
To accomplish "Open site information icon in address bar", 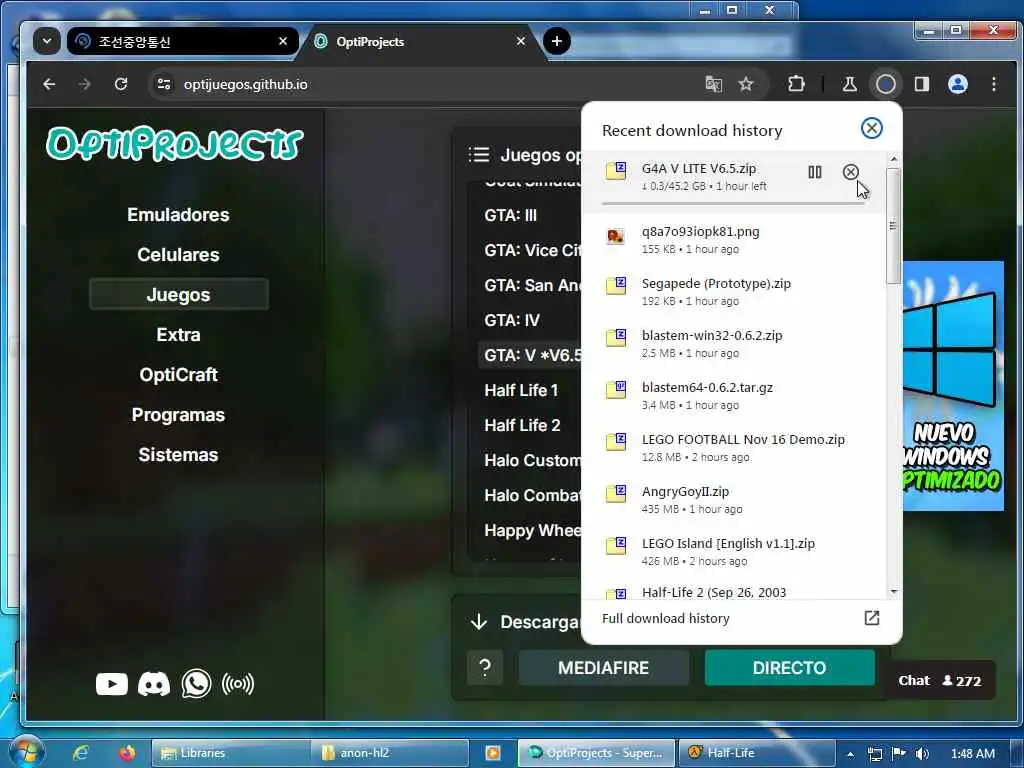I will point(164,84).
